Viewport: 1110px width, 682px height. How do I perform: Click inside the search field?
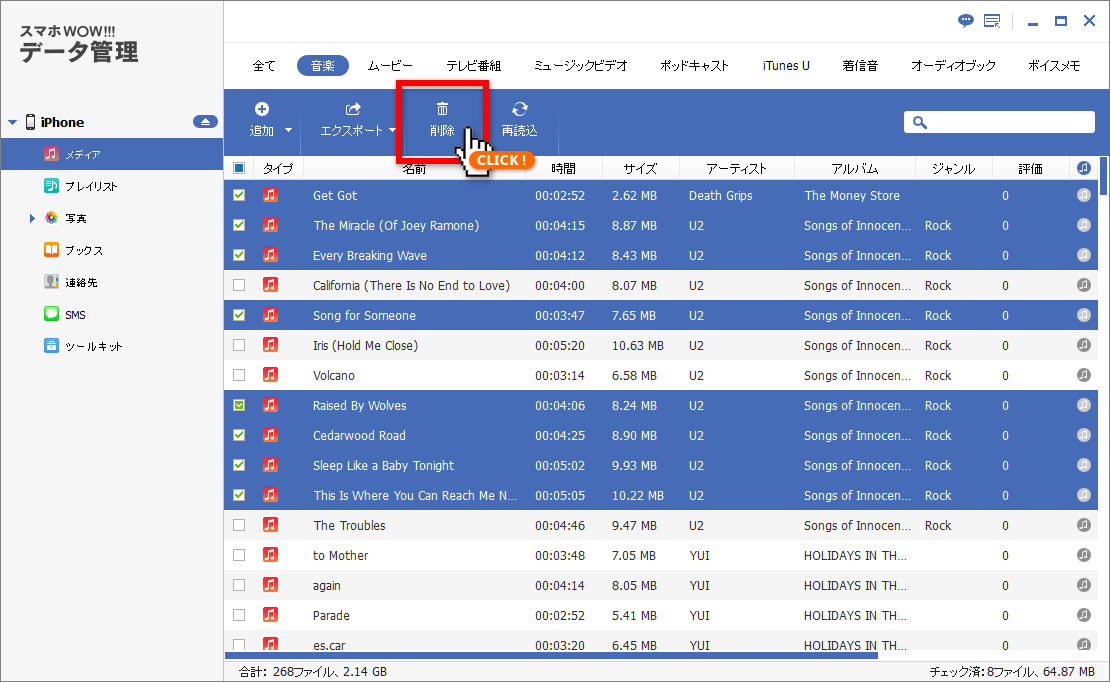1000,122
